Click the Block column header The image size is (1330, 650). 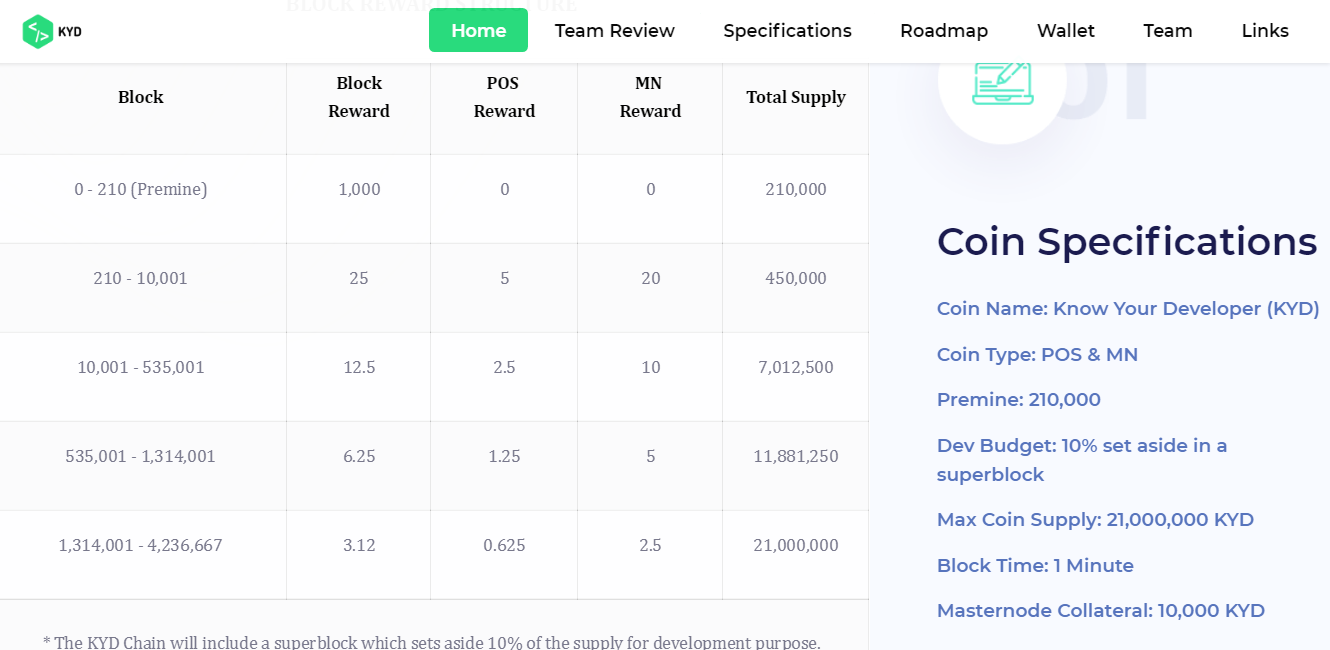coord(141,97)
